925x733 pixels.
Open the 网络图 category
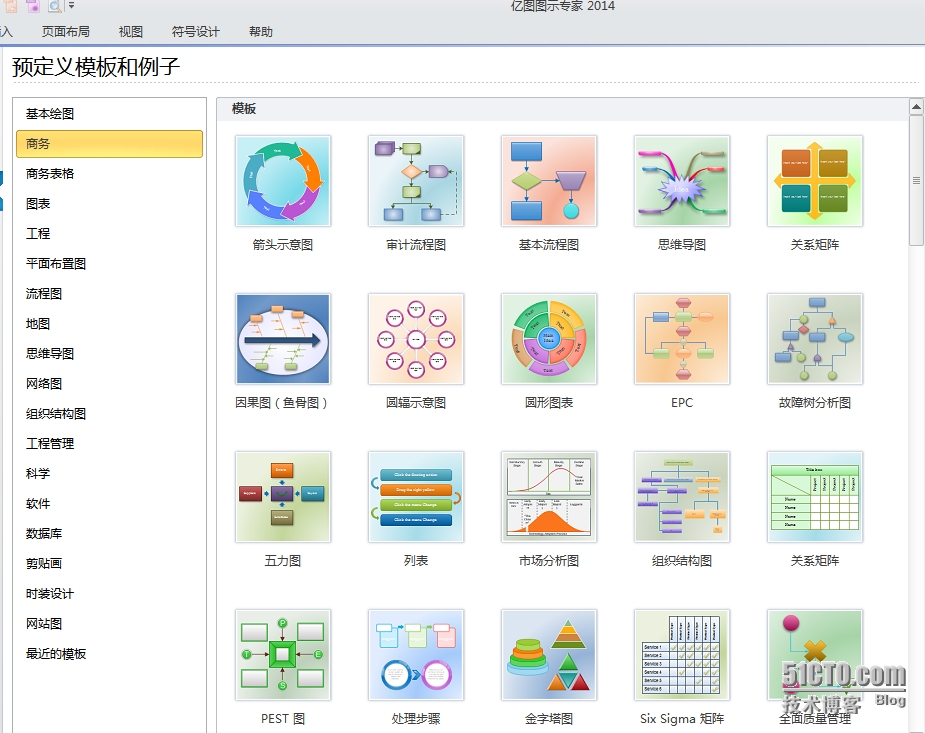110,384
